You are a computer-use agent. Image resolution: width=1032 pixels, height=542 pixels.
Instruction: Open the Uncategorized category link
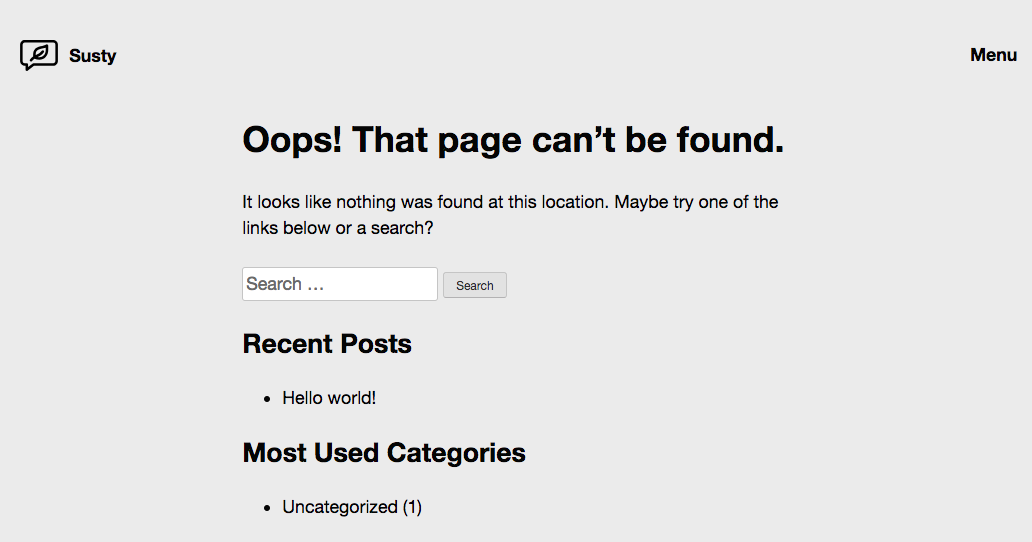point(340,507)
